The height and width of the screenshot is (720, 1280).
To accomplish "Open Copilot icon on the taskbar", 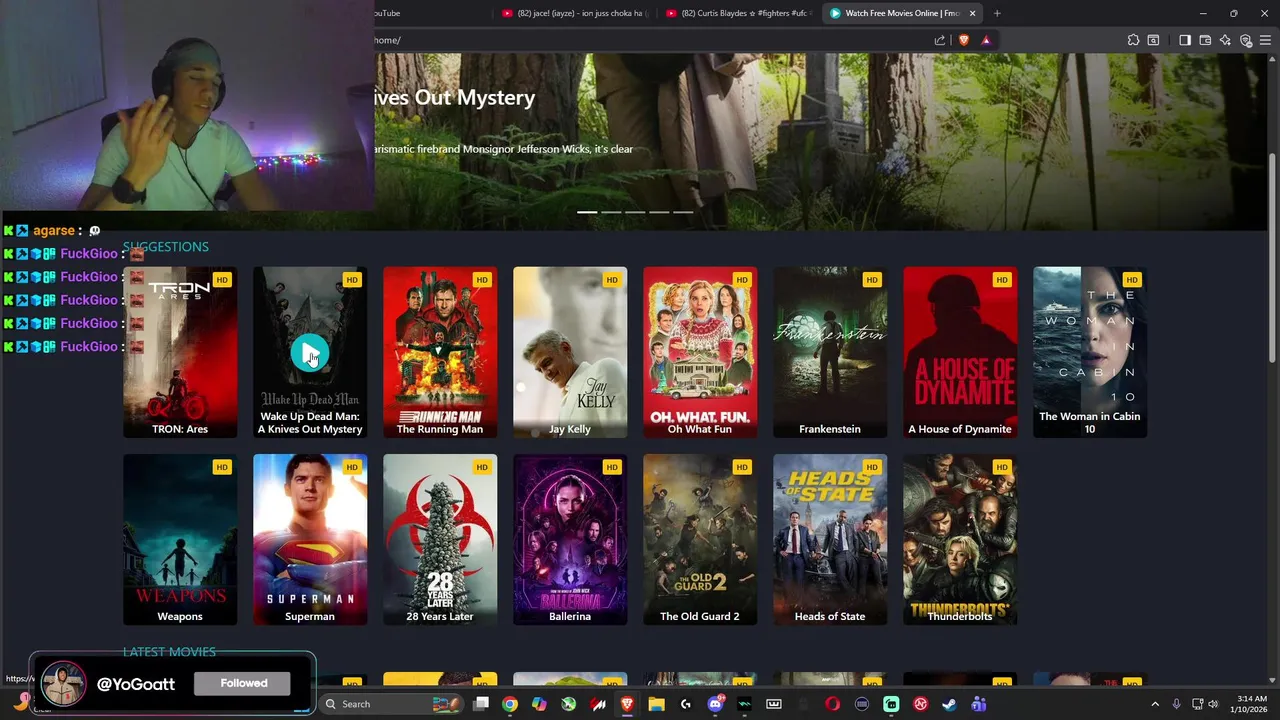I will point(539,704).
